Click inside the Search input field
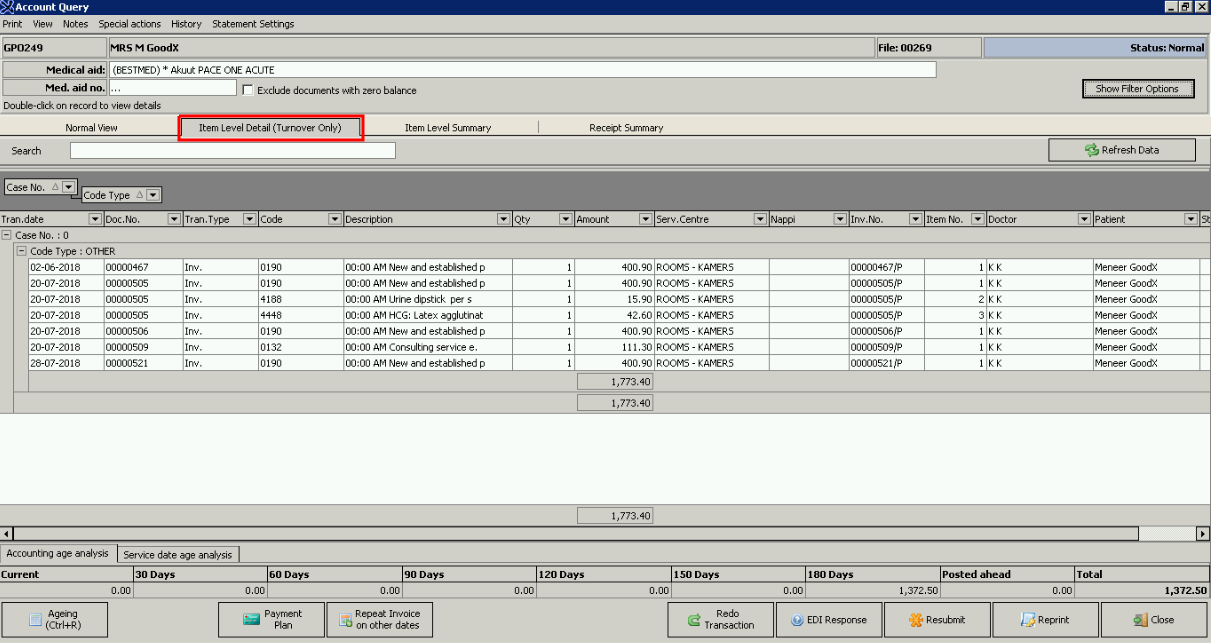The image size is (1211, 643). [x=232, y=151]
